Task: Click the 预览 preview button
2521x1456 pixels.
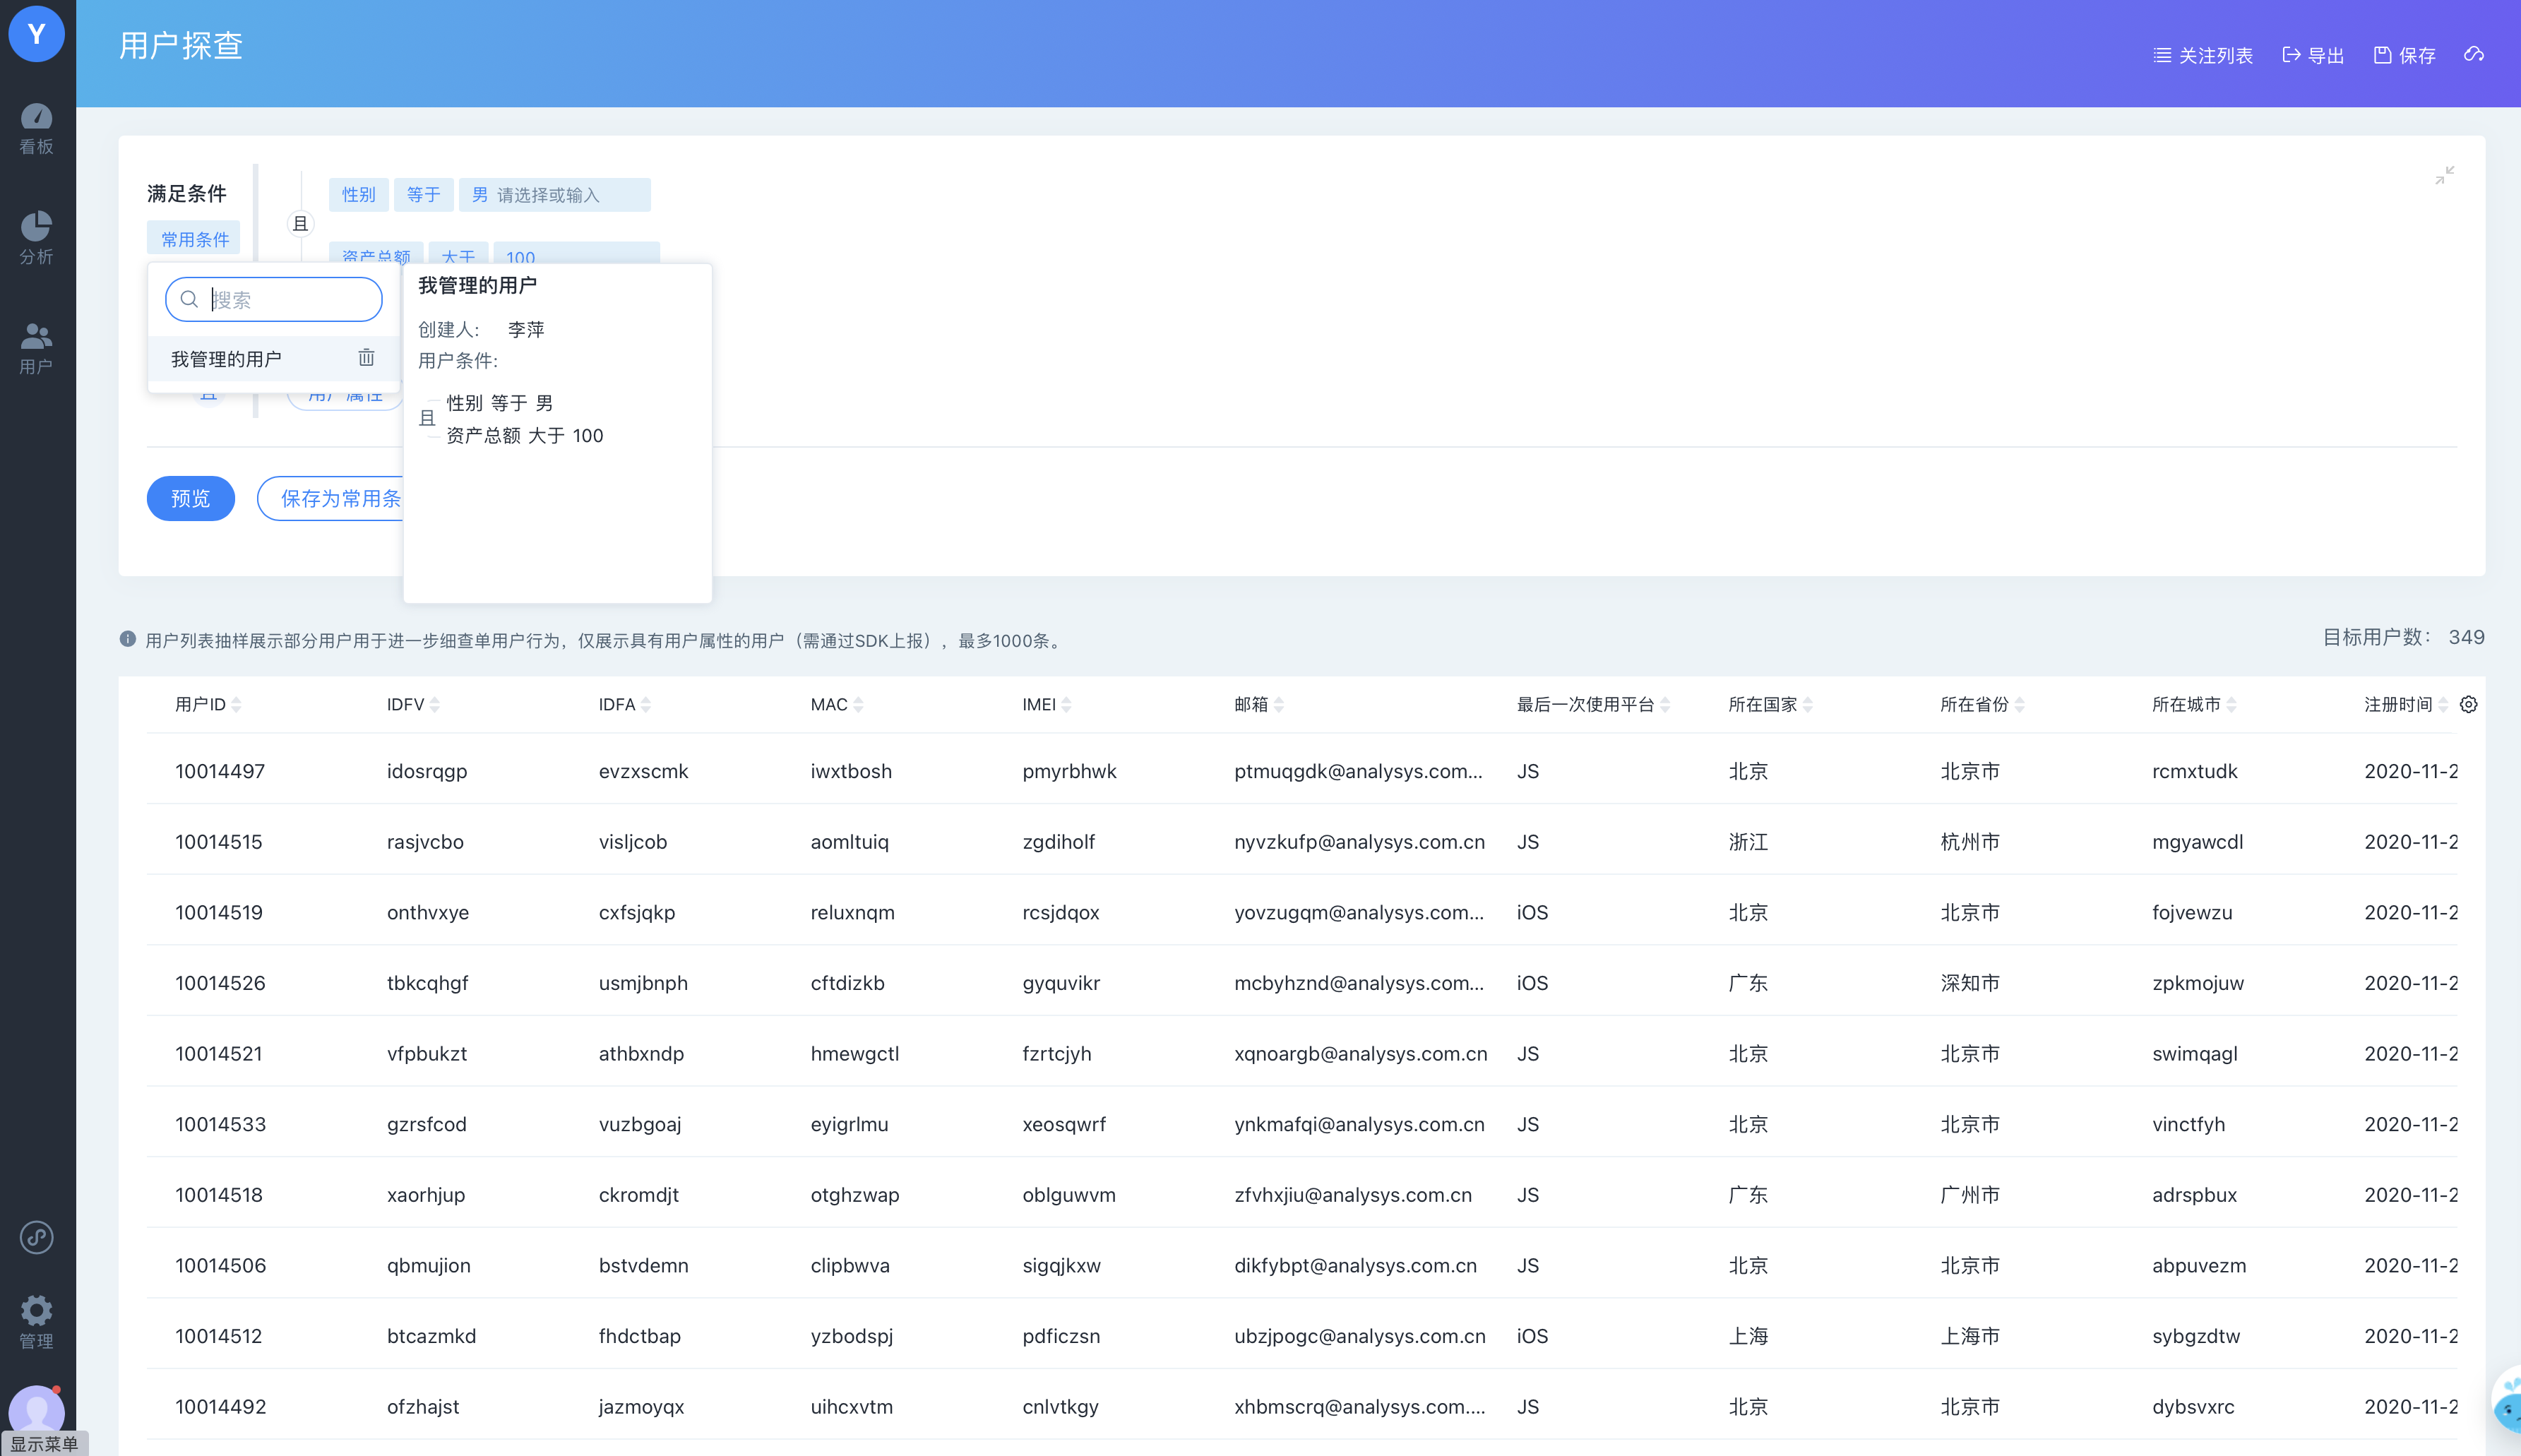Action: click(x=190, y=498)
